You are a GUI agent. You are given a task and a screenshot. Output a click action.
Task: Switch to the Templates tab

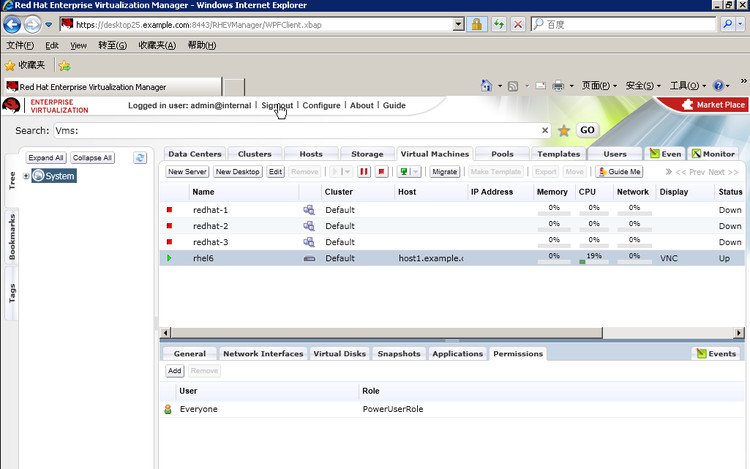tap(559, 154)
